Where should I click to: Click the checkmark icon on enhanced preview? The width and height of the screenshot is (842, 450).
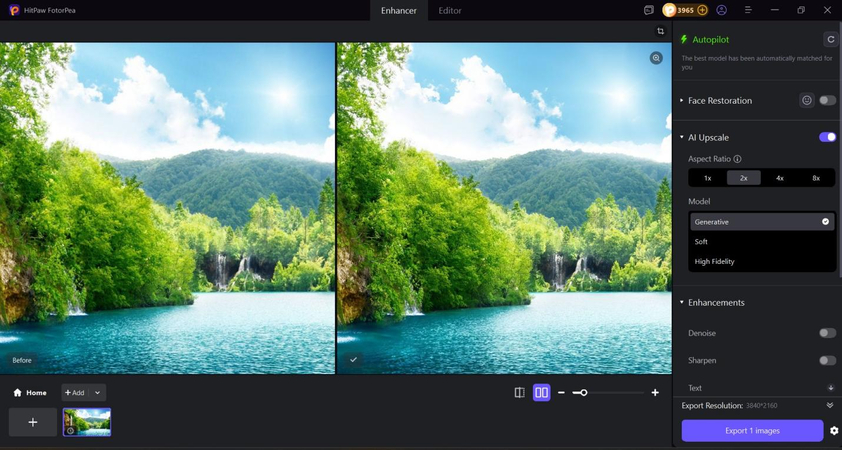[353, 360]
